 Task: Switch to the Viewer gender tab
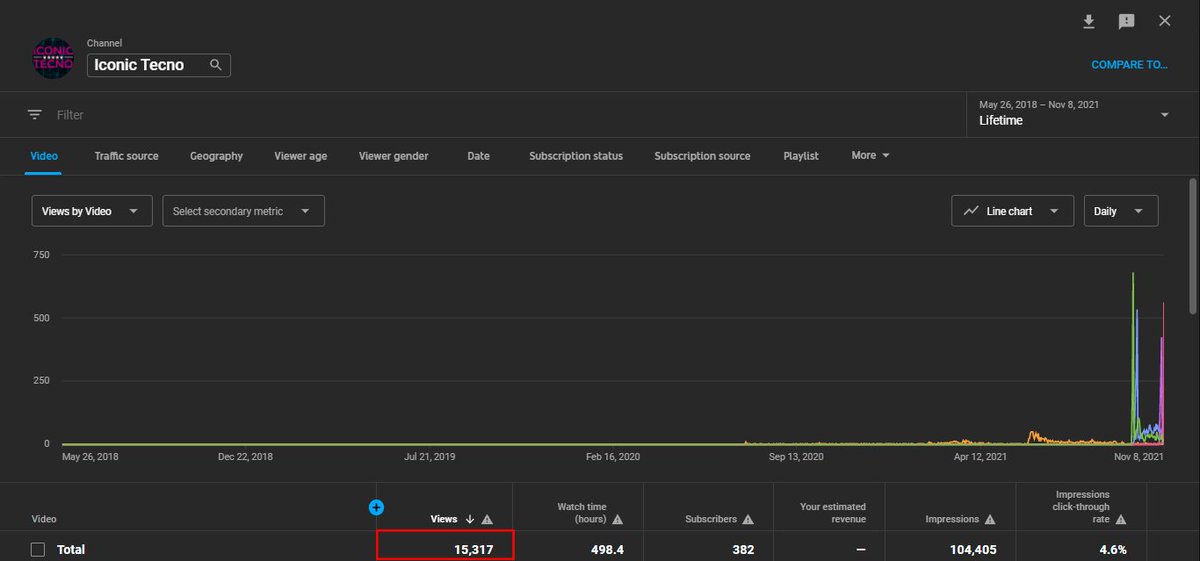tap(394, 156)
